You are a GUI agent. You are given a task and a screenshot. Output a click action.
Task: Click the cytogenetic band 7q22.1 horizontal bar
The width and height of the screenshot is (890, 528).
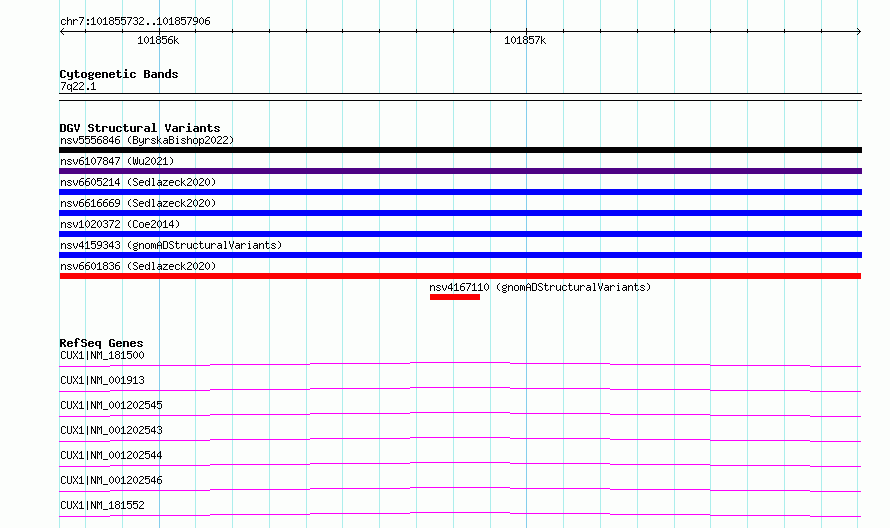(x=460, y=97)
